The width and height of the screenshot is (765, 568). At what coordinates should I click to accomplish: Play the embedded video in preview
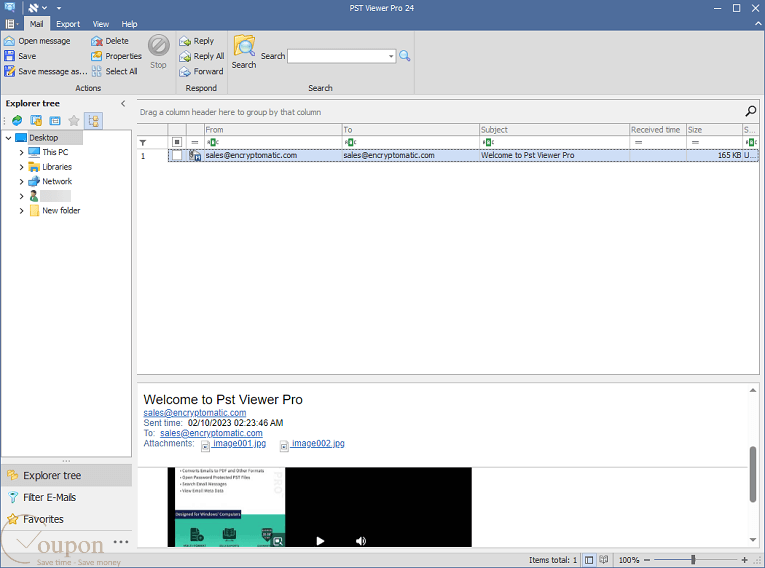[320, 541]
